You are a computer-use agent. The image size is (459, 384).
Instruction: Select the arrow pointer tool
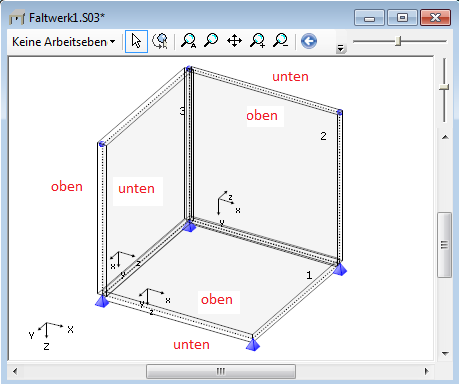pyautogui.click(x=136, y=41)
